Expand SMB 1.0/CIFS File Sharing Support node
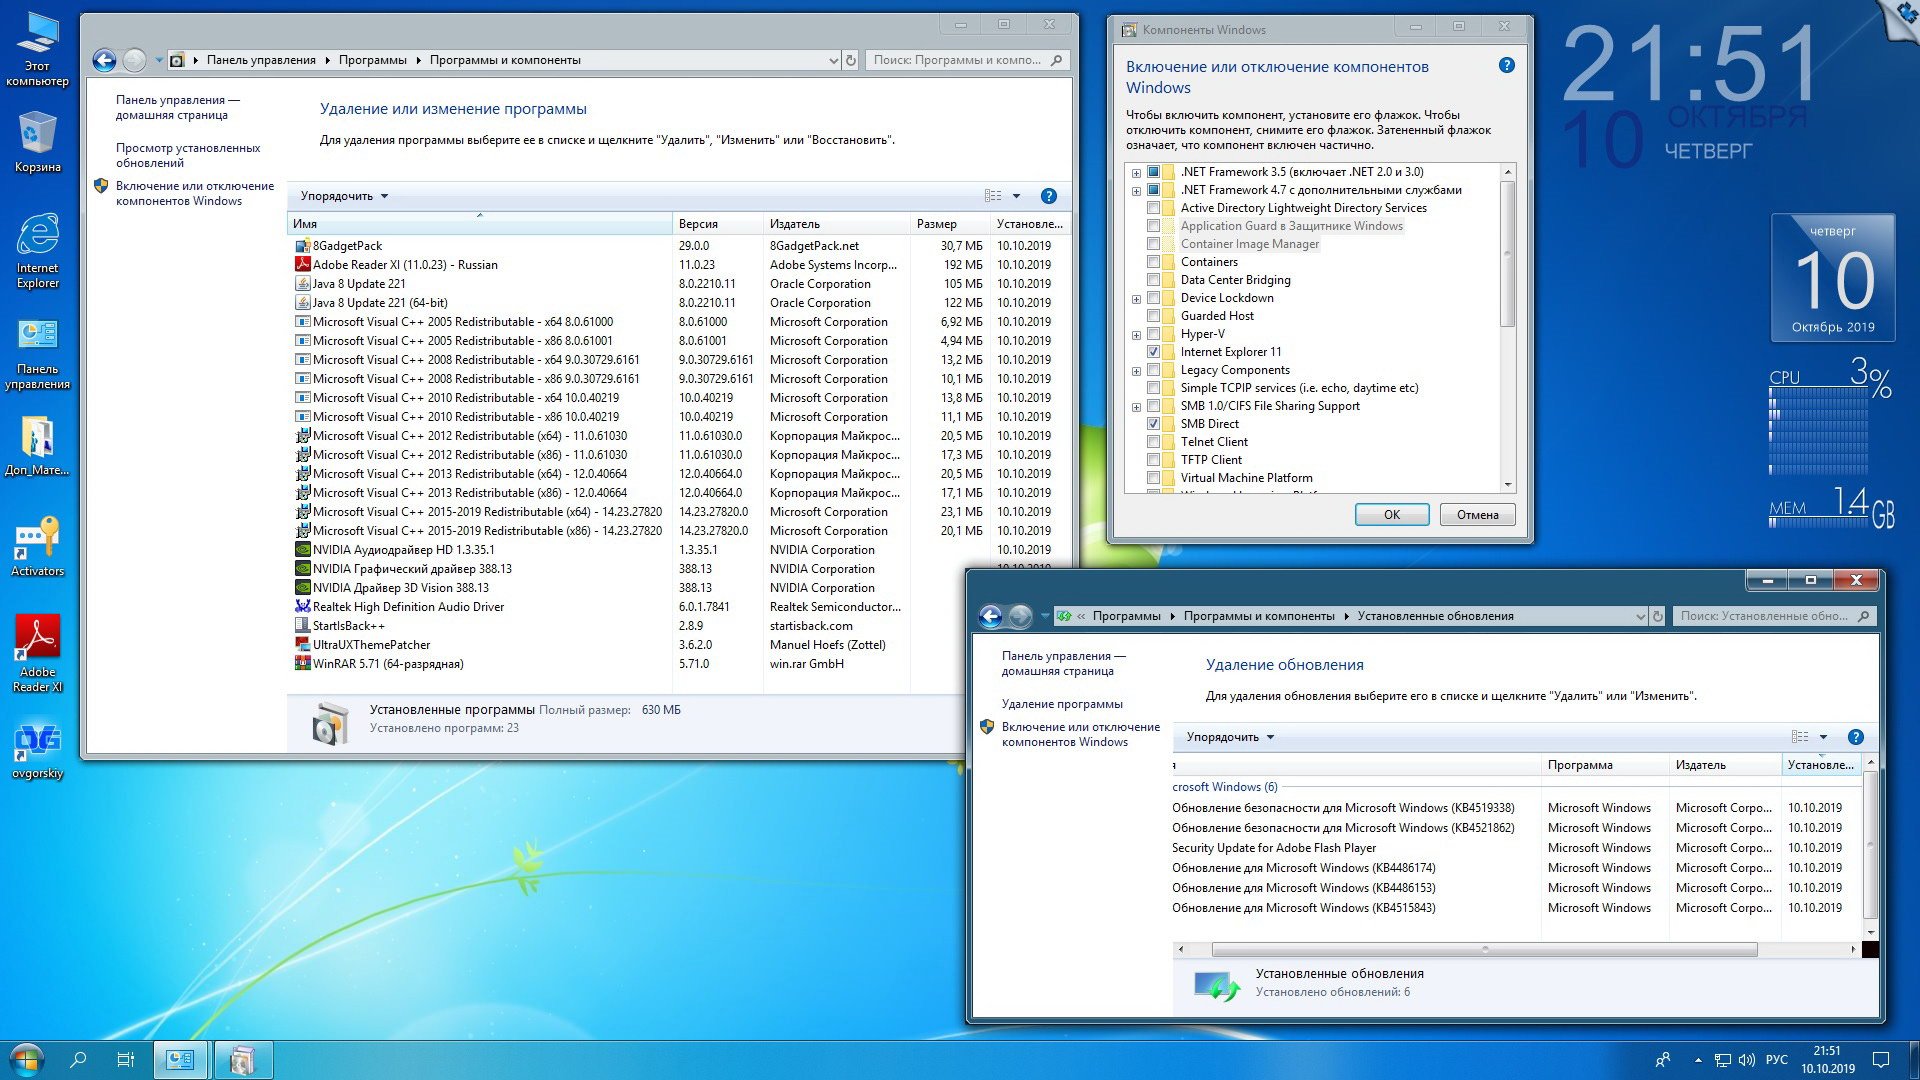The image size is (1920, 1080). [1136, 407]
